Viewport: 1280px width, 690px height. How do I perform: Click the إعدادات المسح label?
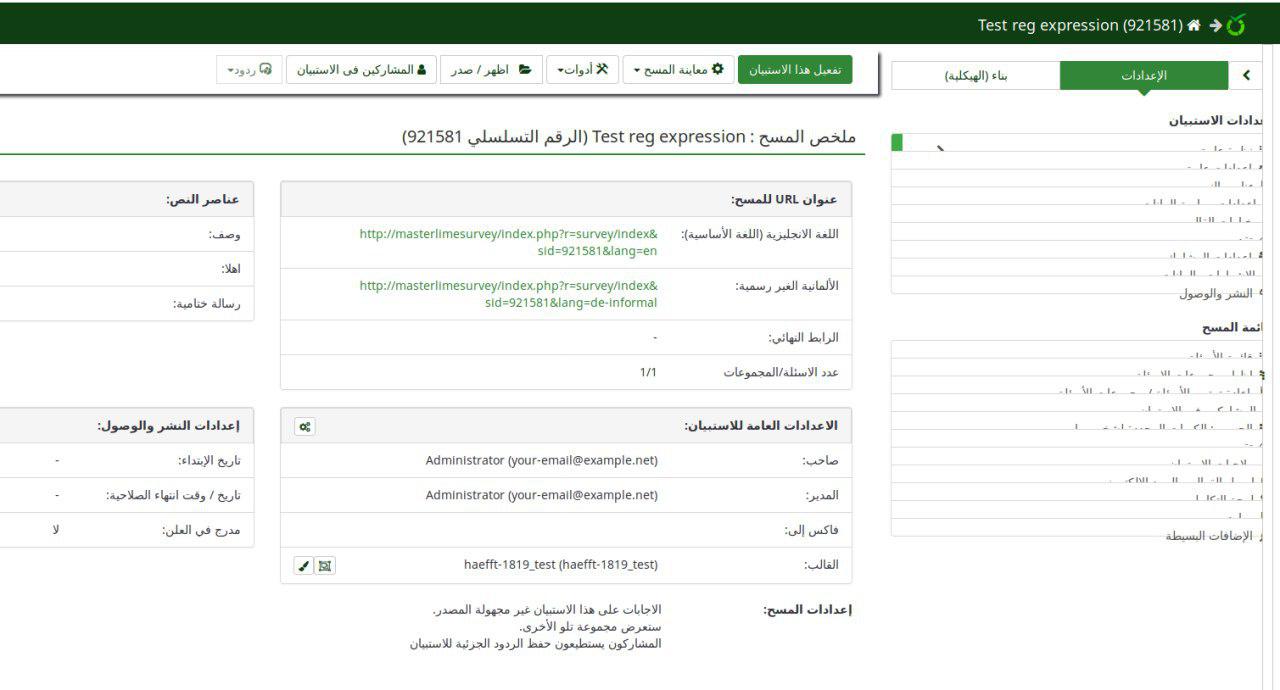tap(807, 609)
